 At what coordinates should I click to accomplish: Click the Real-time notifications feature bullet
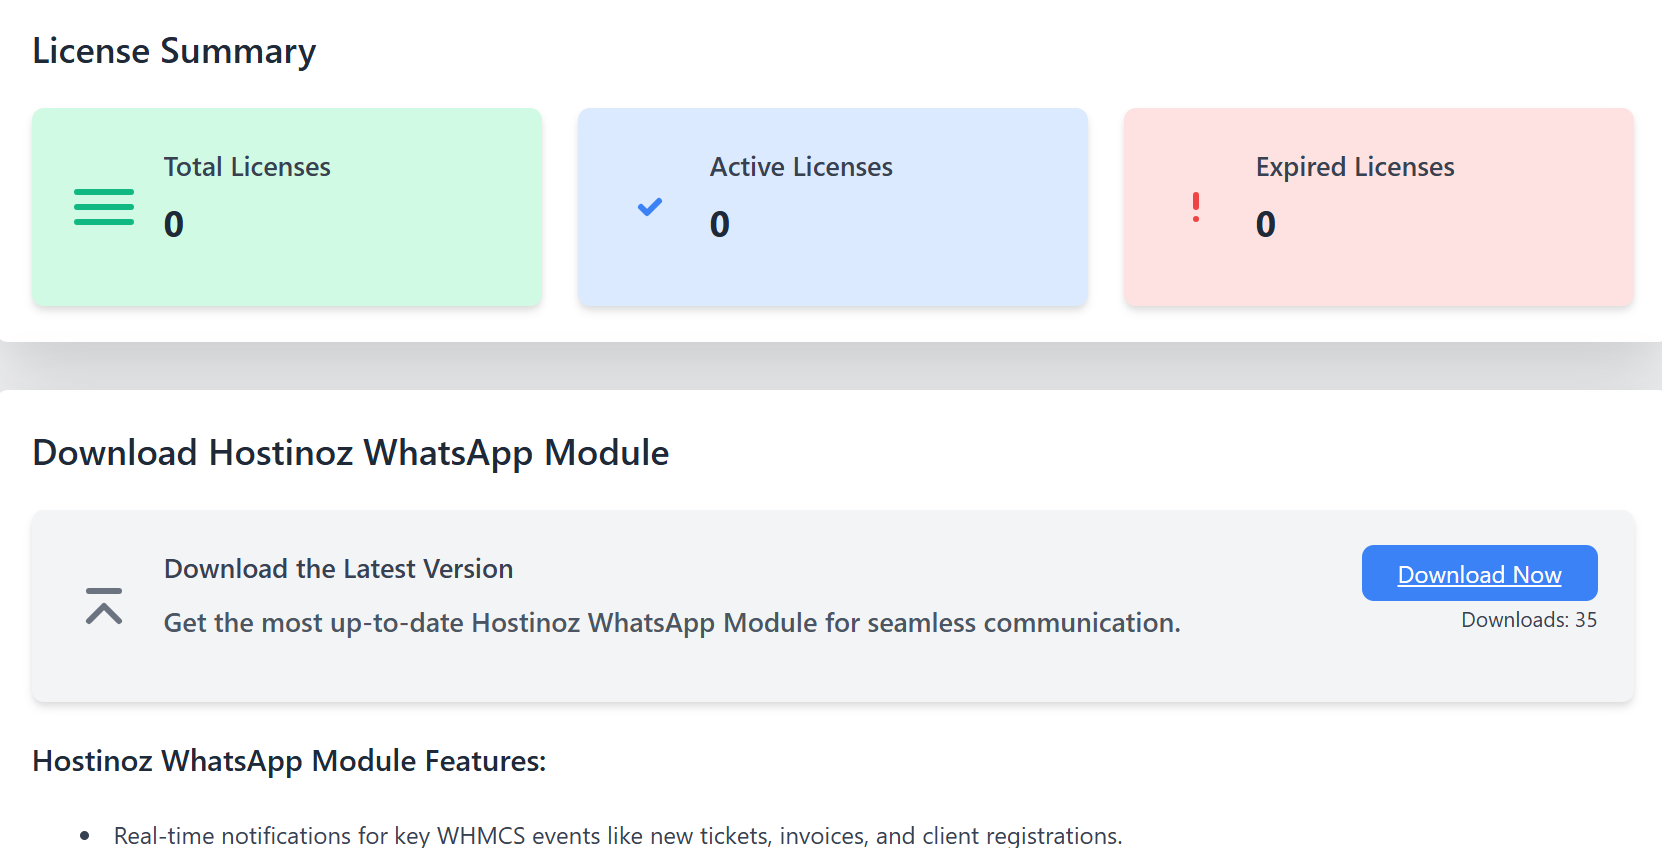coord(617,835)
